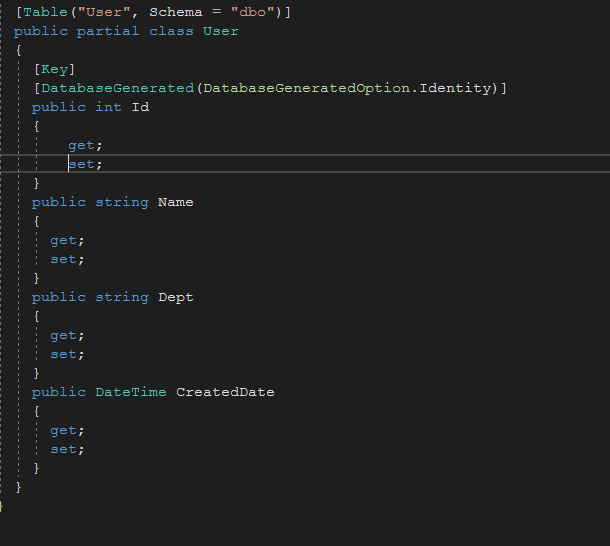Click the Table attribute name
The height and width of the screenshot is (546, 610).
click(46, 12)
